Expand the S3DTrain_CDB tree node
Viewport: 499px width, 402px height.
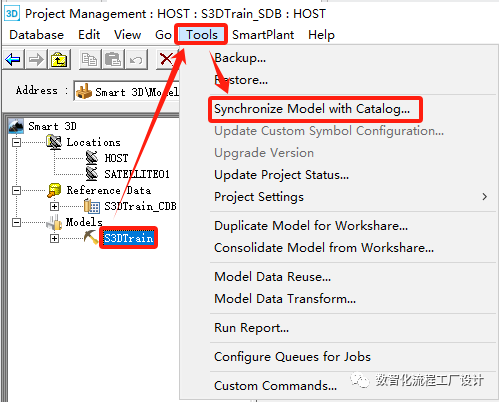tap(54, 206)
